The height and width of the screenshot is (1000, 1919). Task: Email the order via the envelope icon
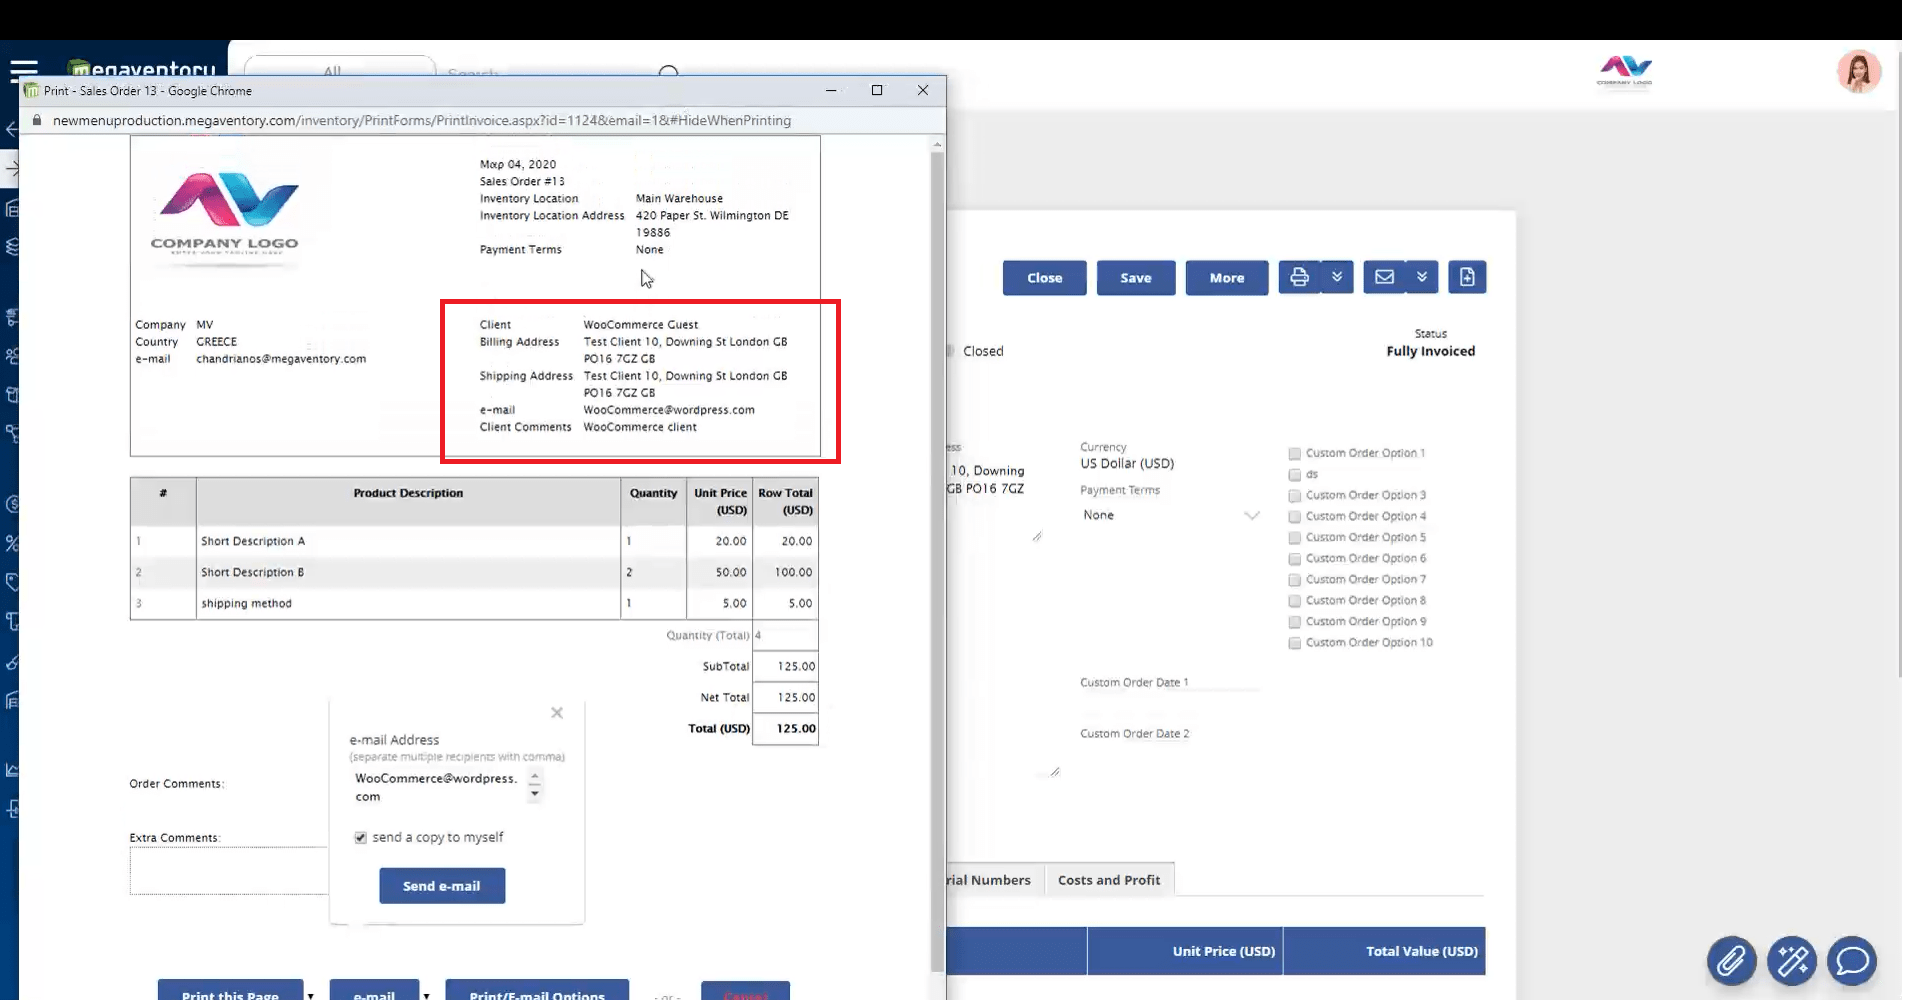click(1383, 277)
